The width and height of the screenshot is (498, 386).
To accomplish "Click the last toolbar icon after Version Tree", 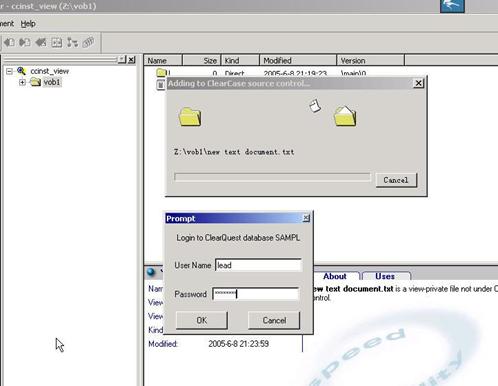I will pos(88,42).
